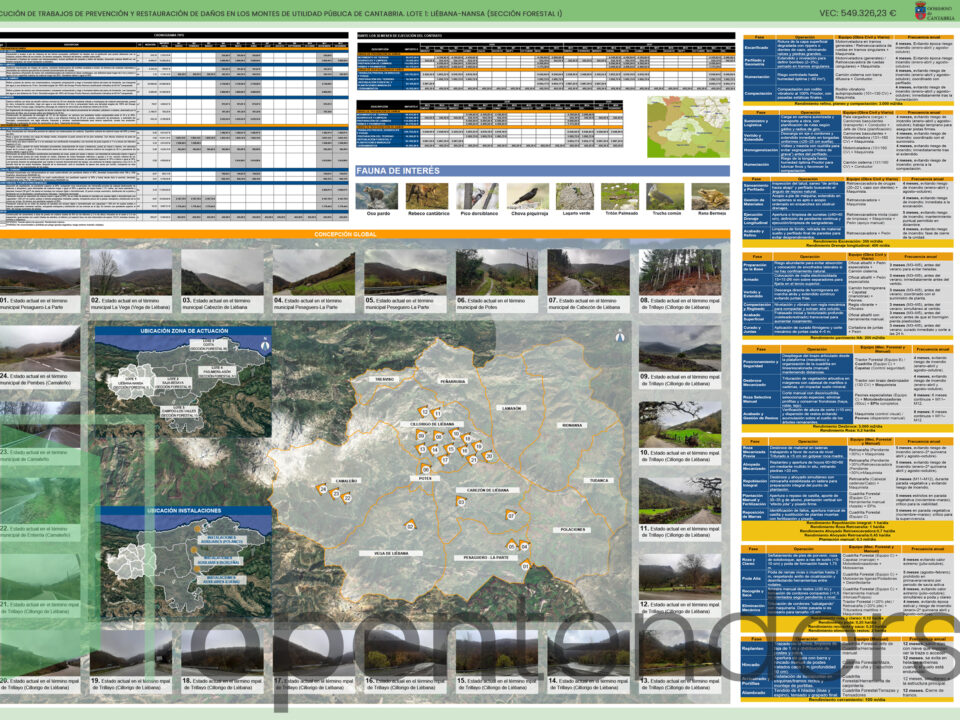960x720 pixels.
Task: Select photo marker 03 on the map
Action: pos(461,501)
